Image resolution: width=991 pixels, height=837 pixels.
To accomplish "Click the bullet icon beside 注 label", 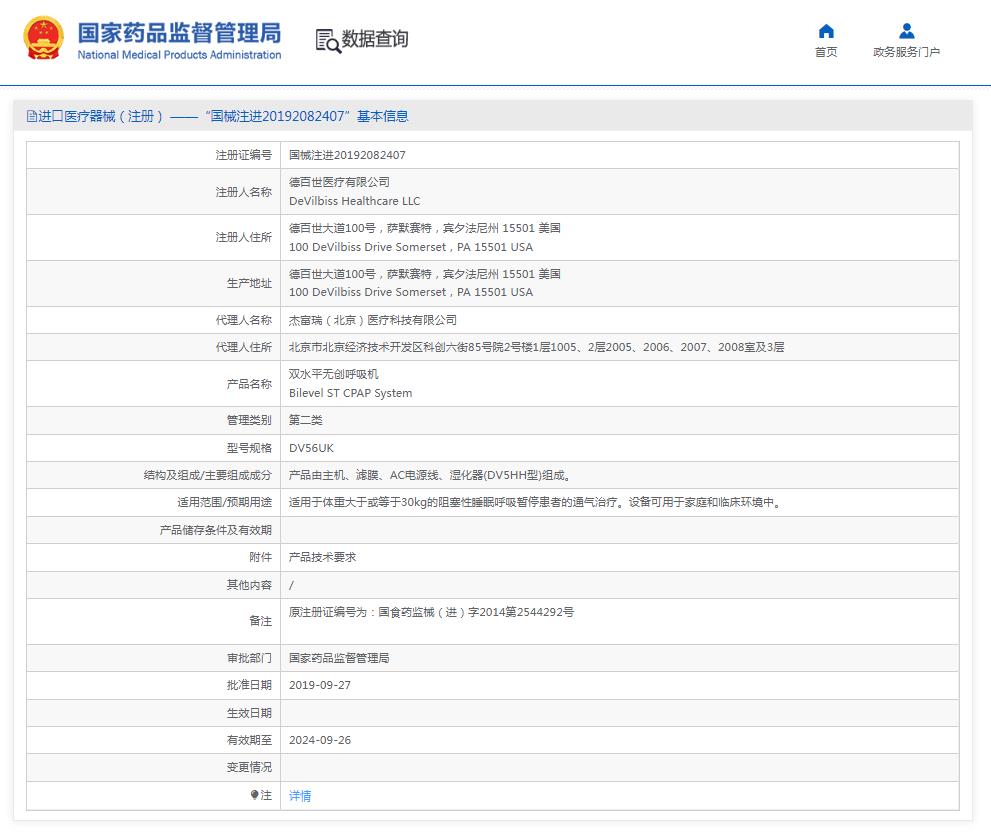I will [254, 795].
